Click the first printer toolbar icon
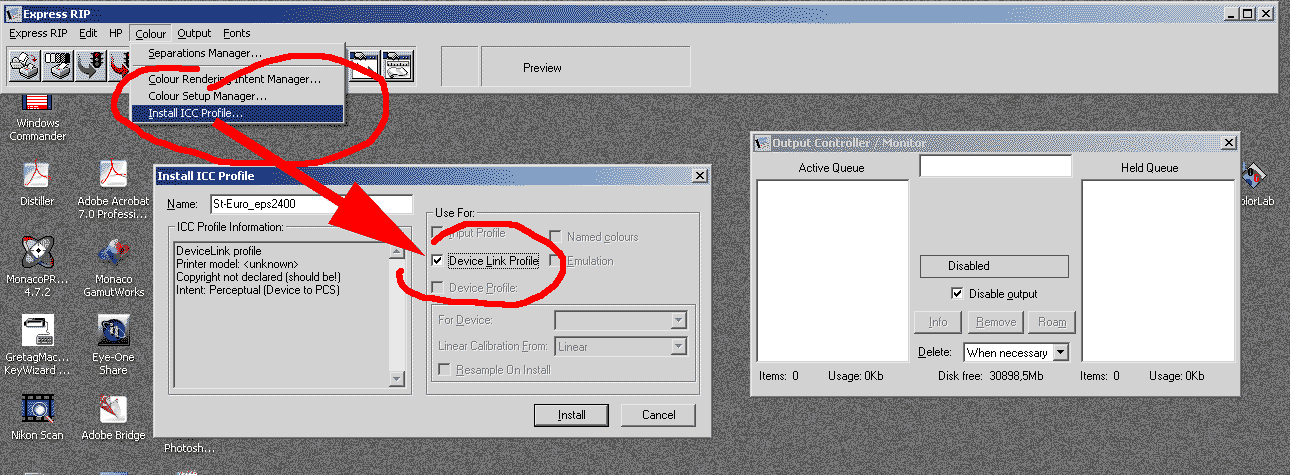Viewport: 1290px width, 475px height. (24, 66)
